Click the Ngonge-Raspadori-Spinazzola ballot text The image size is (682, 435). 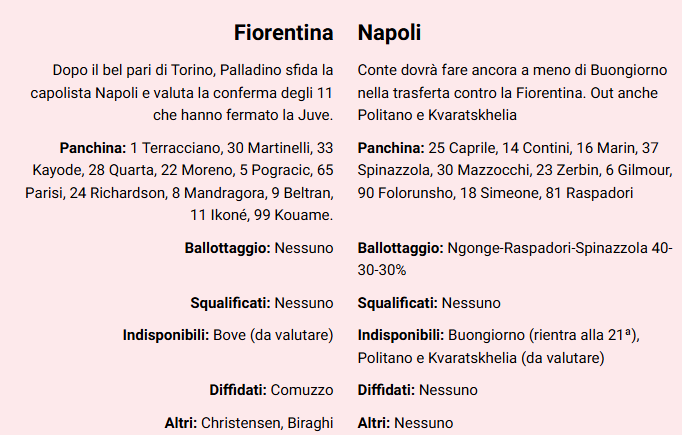[x=559, y=247]
